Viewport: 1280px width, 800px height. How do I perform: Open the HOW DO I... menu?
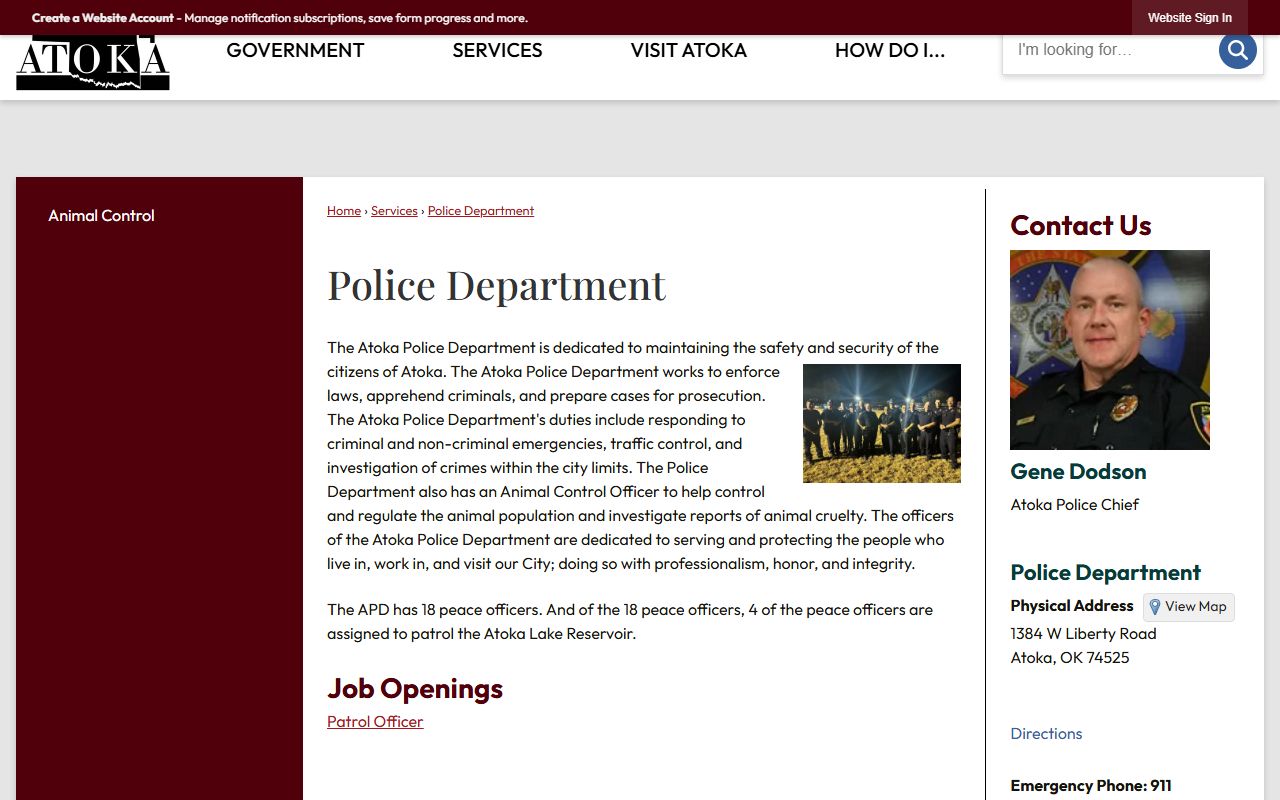click(x=889, y=50)
